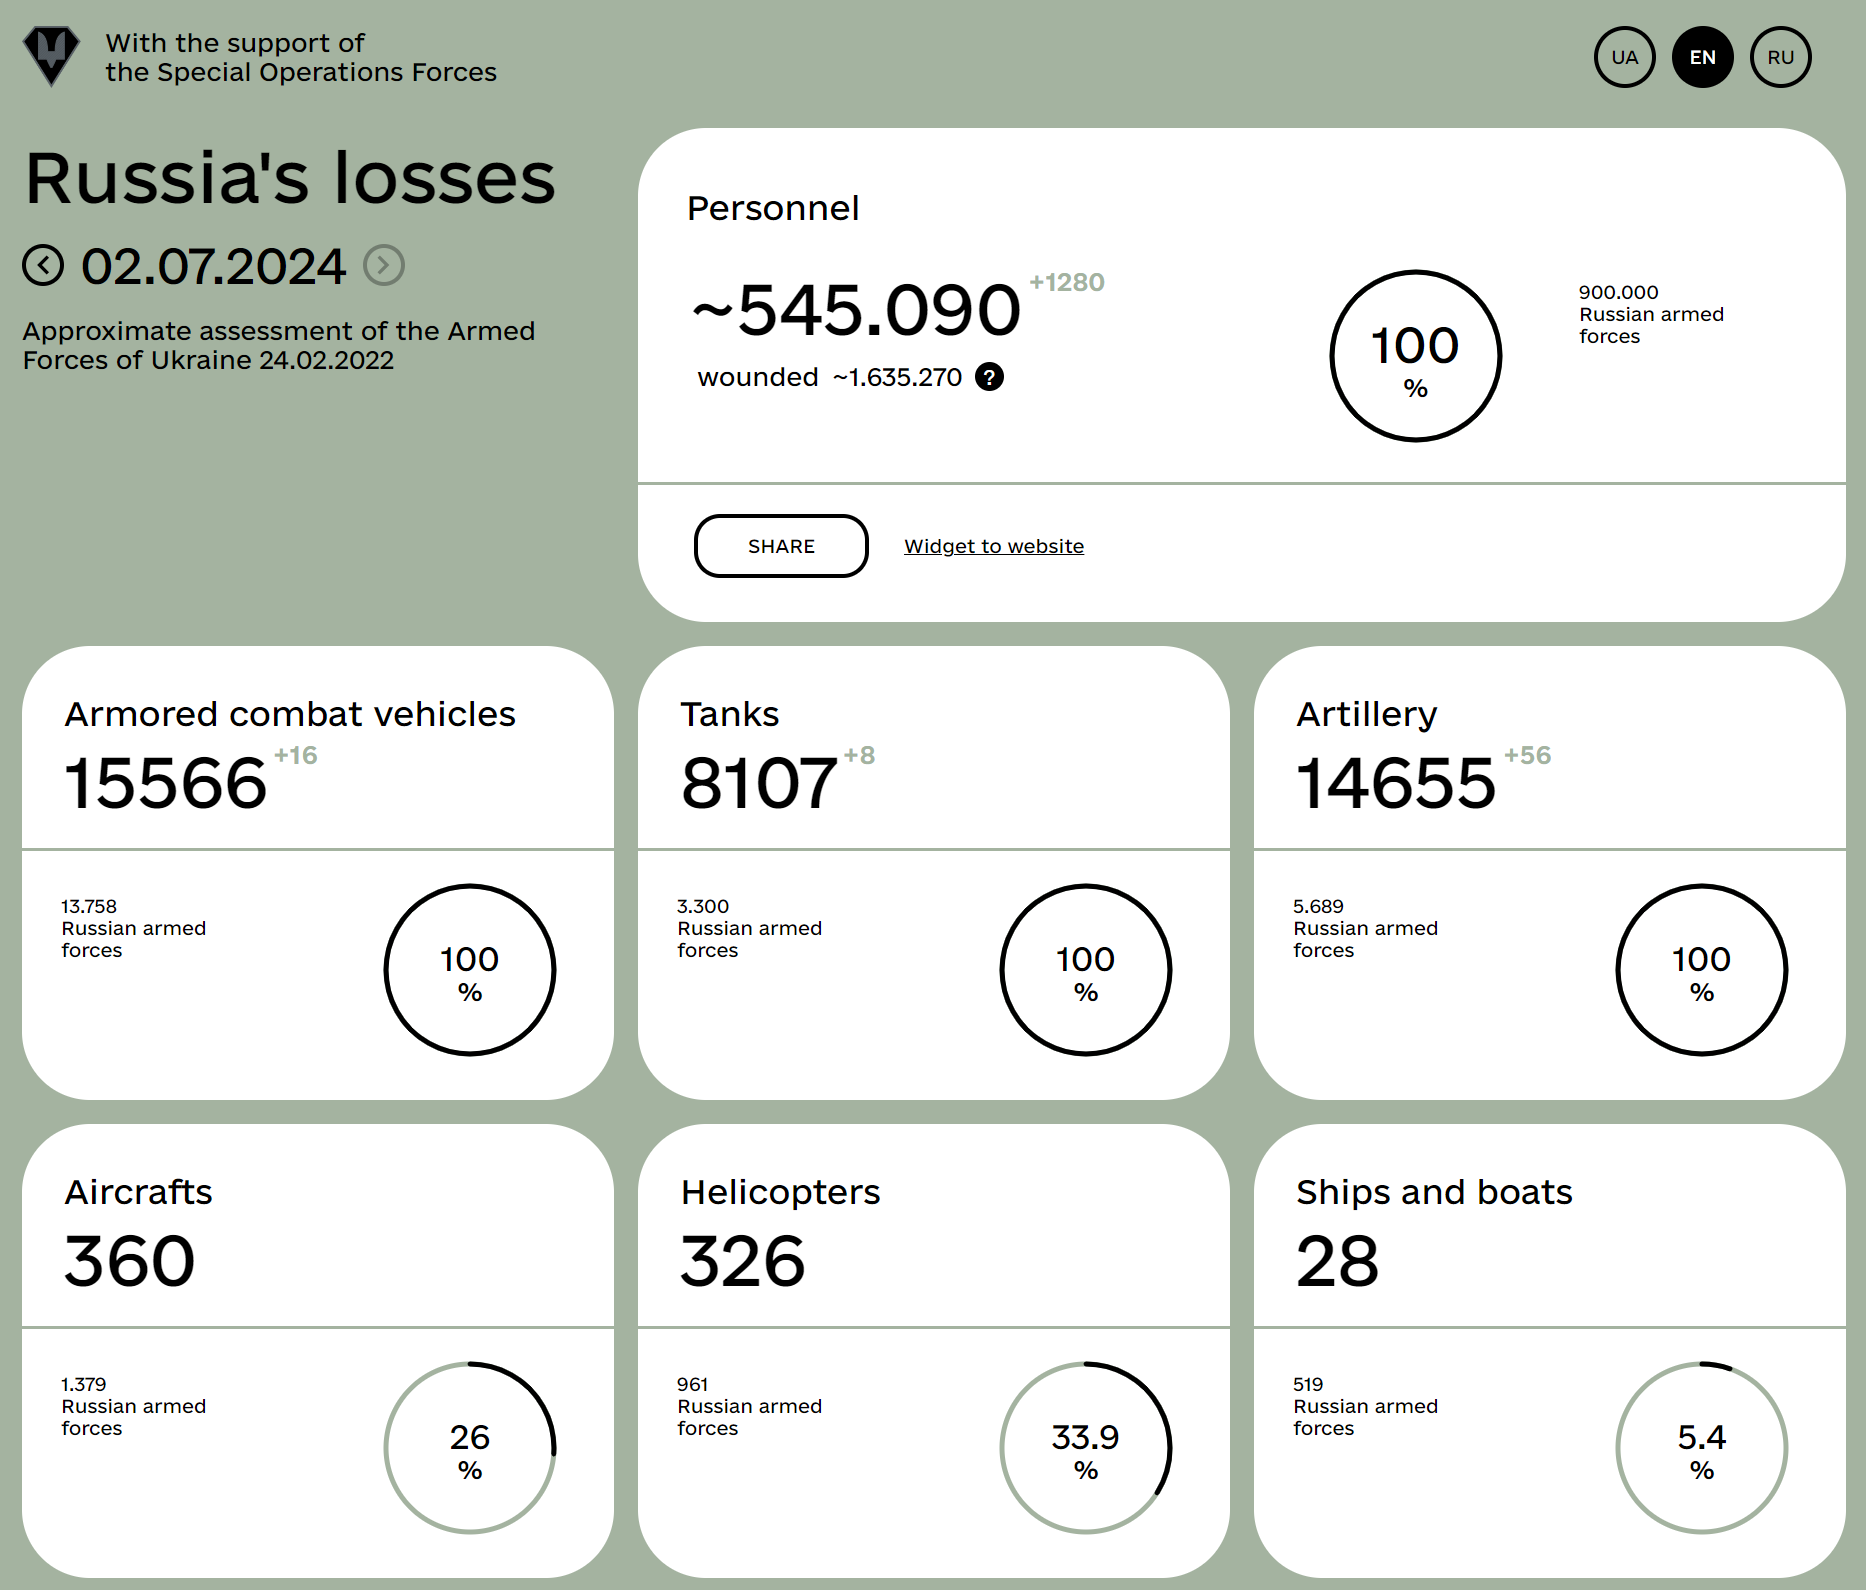Click the Armored combat vehicles card title
Screen dimensions: 1866x1590
click(x=290, y=714)
